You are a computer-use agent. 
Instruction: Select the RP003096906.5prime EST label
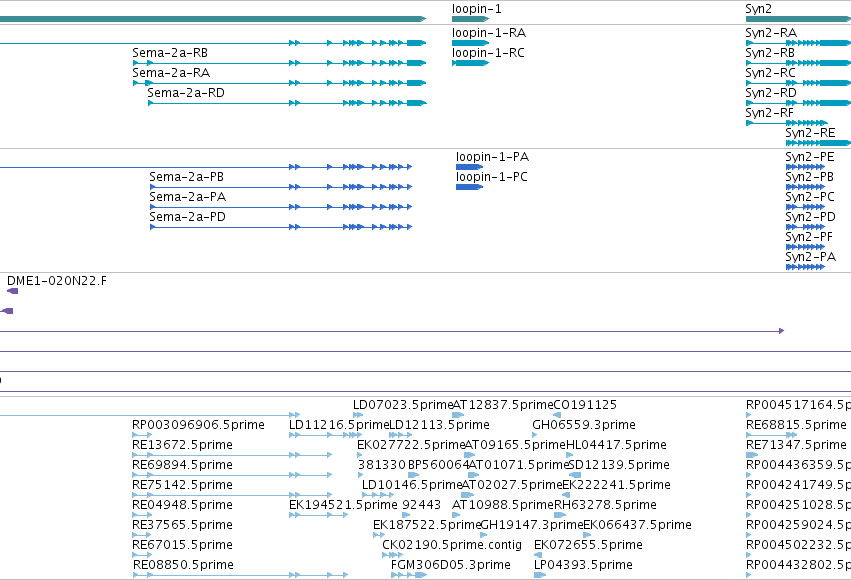point(199,425)
